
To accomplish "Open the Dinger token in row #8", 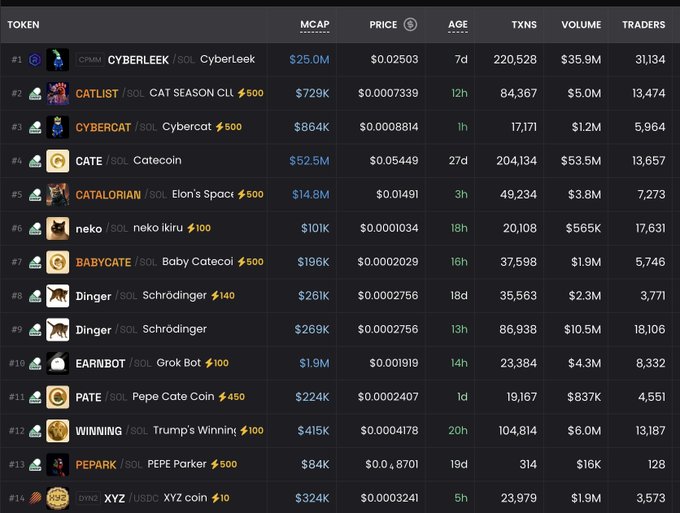I will pyautogui.click(x=93, y=296).
